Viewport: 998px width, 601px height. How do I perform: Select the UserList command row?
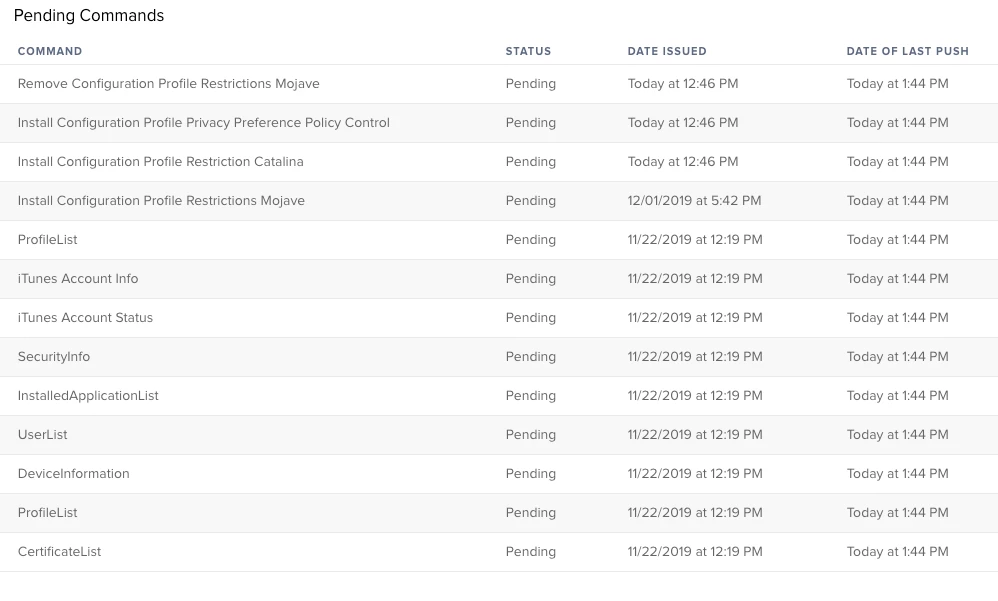tap(499, 435)
